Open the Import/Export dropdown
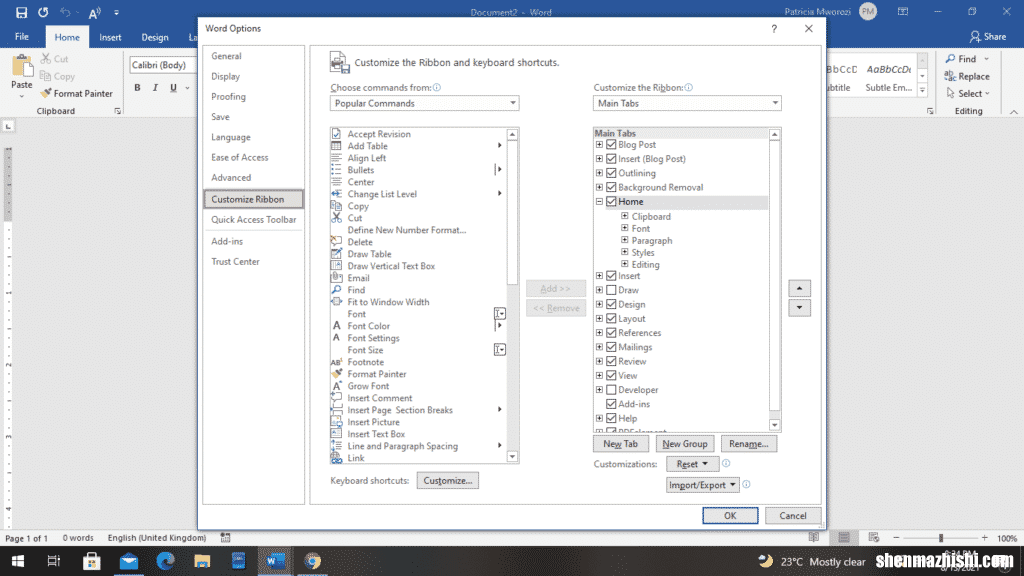1024x576 pixels. [702, 485]
